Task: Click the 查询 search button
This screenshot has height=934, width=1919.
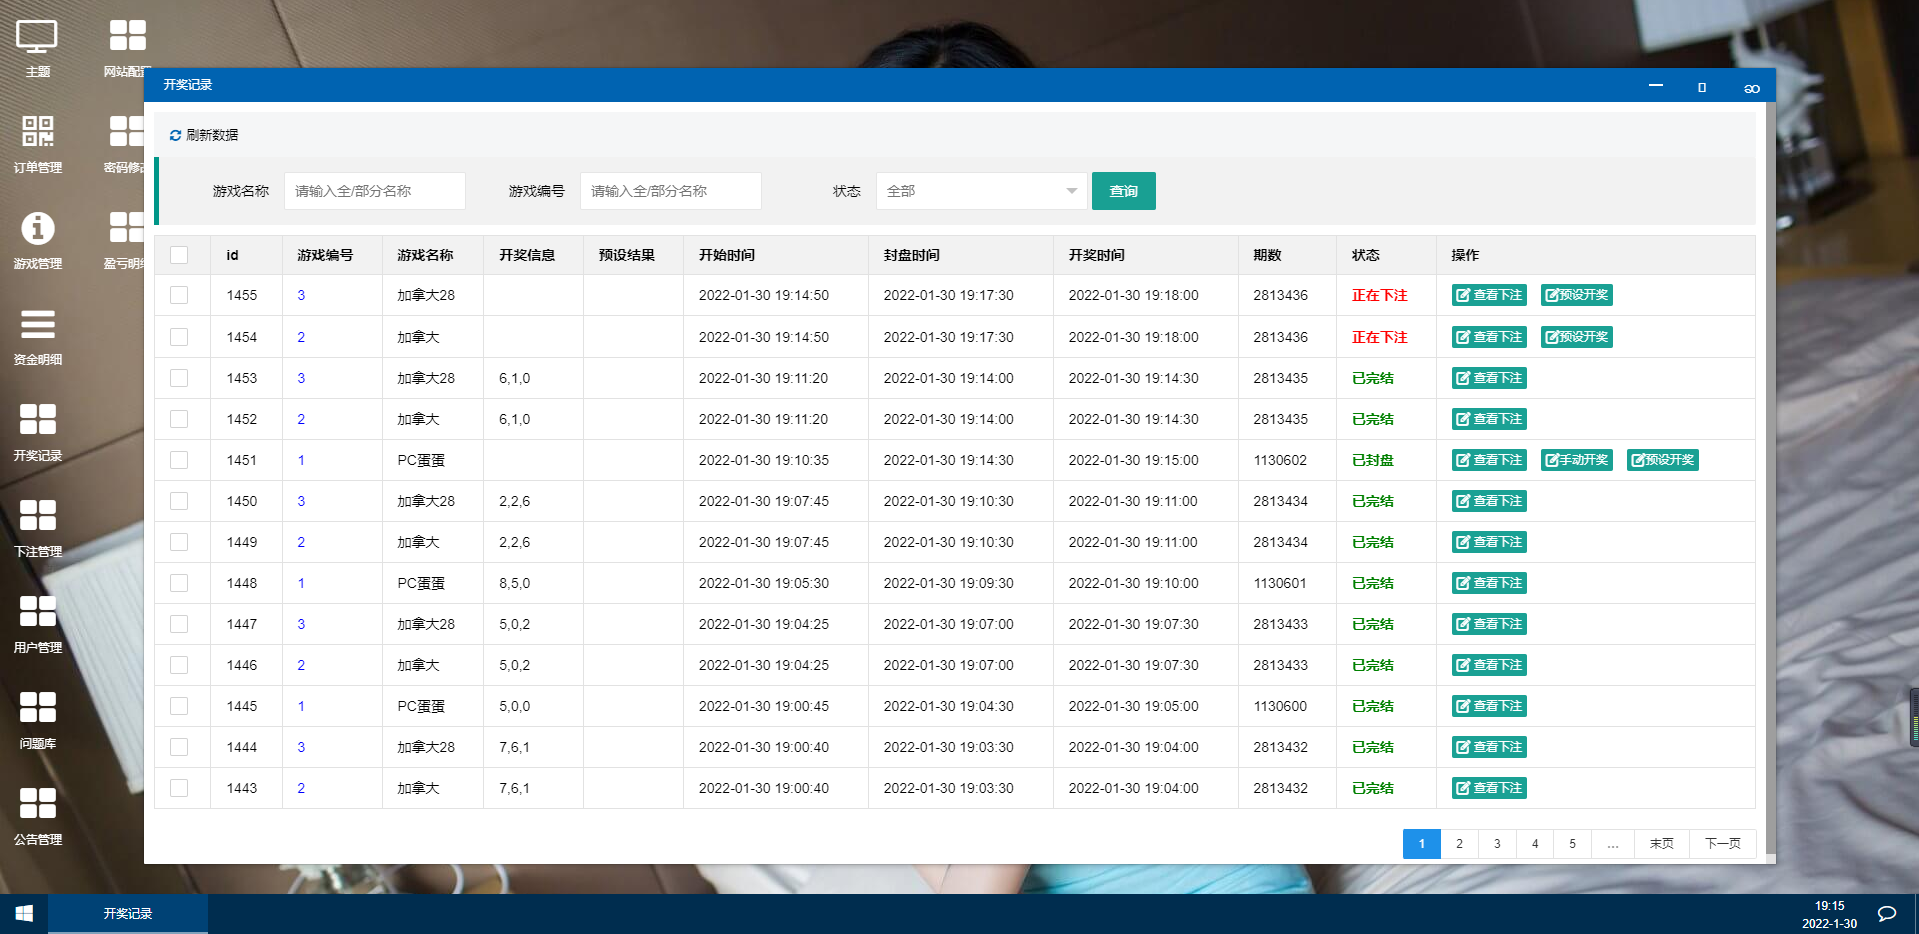Action: [x=1123, y=191]
